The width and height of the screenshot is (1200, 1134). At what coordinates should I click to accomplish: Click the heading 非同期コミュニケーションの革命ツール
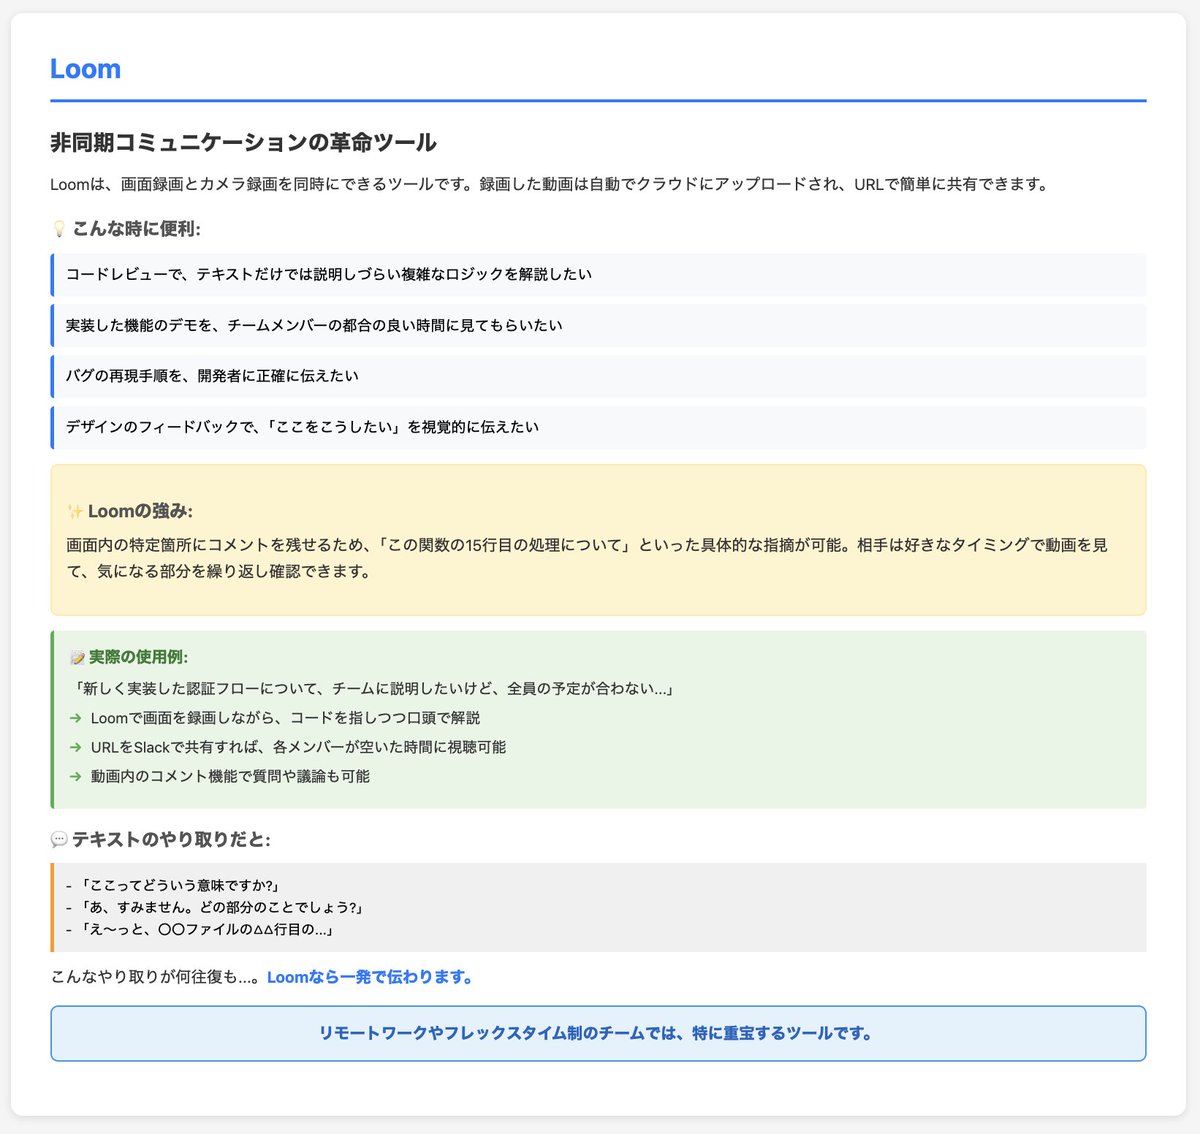(243, 142)
